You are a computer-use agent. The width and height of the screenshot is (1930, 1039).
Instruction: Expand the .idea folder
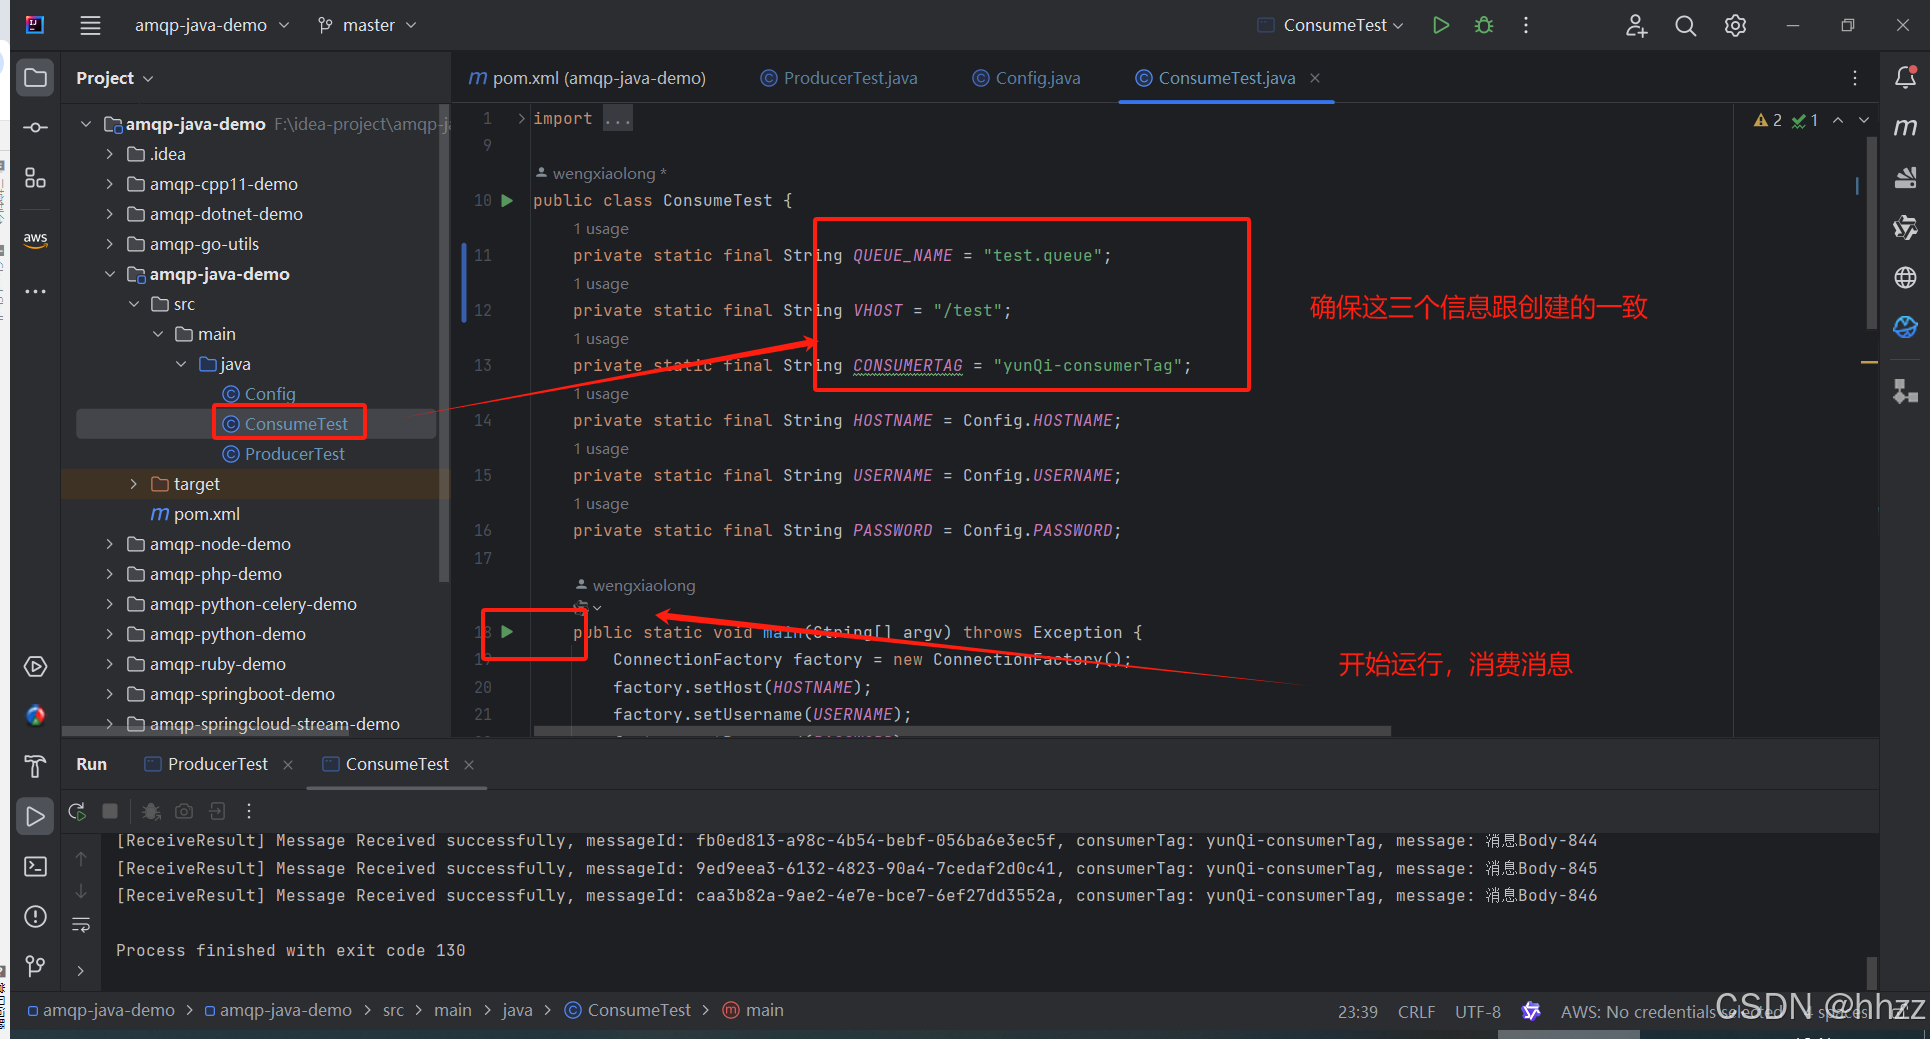coord(110,154)
